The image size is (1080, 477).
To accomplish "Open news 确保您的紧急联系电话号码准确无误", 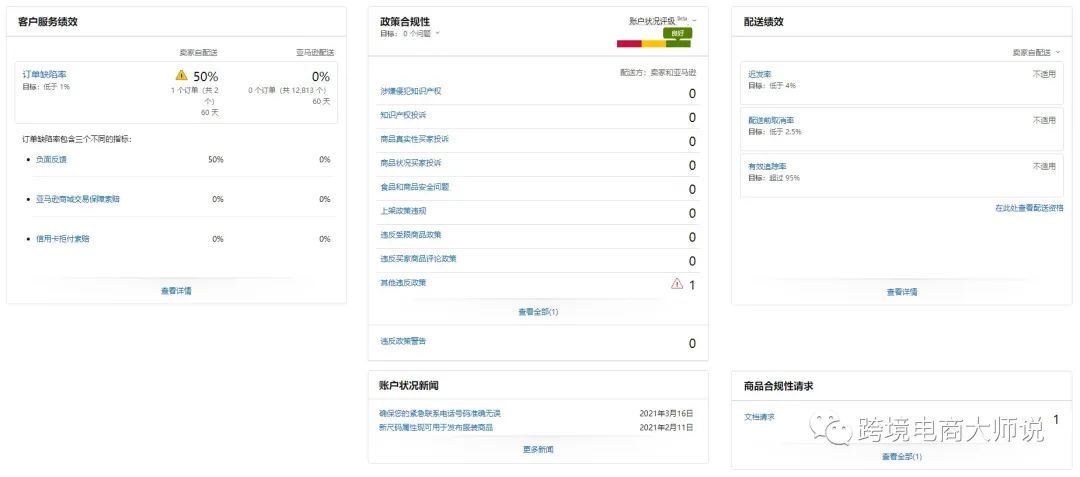I will (439, 414).
